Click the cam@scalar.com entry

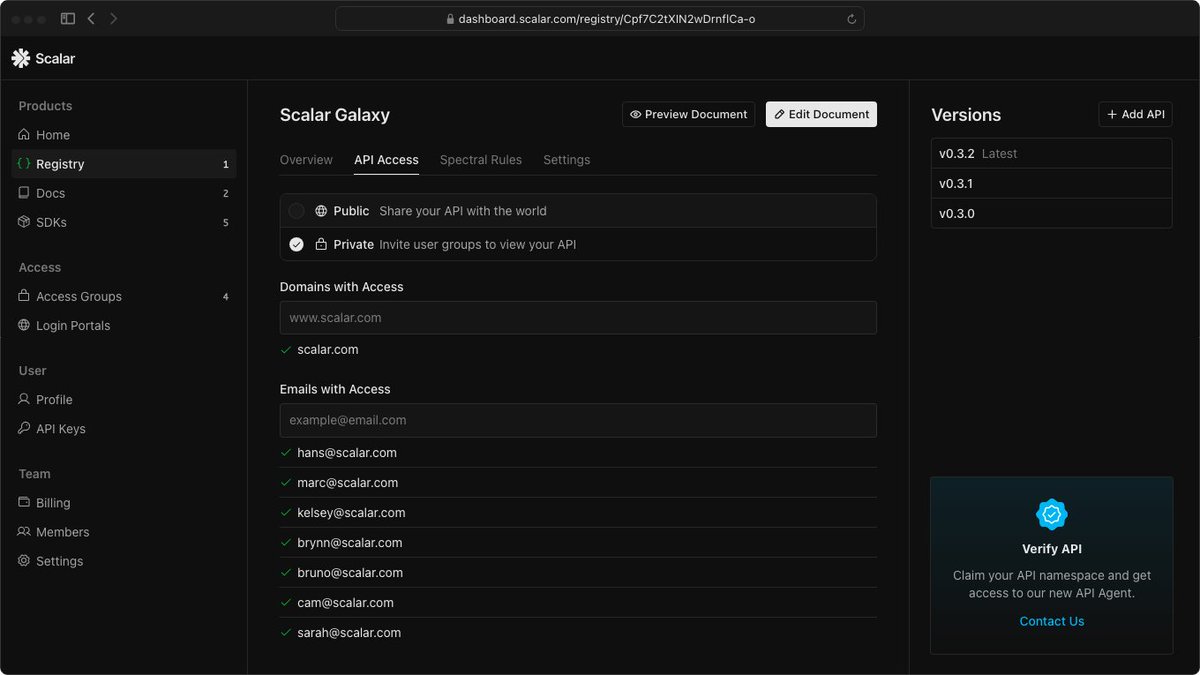(x=578, y=603)
